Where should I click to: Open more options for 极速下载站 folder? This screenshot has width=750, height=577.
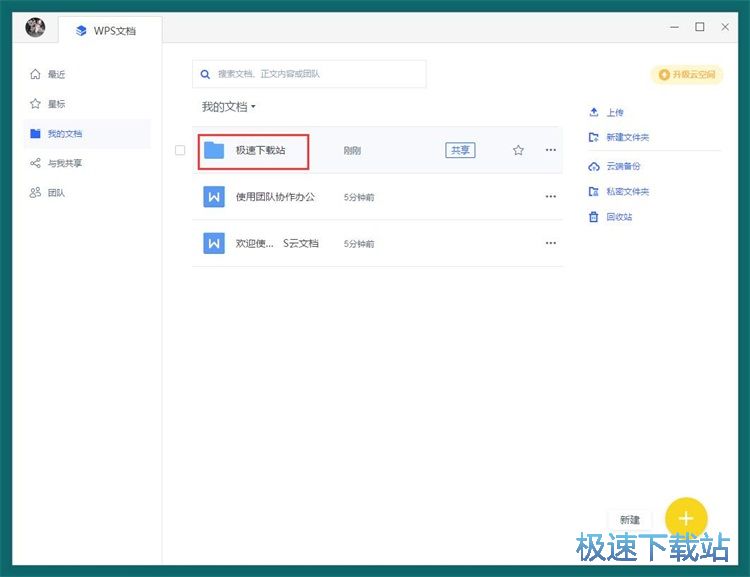coord(551,150)
